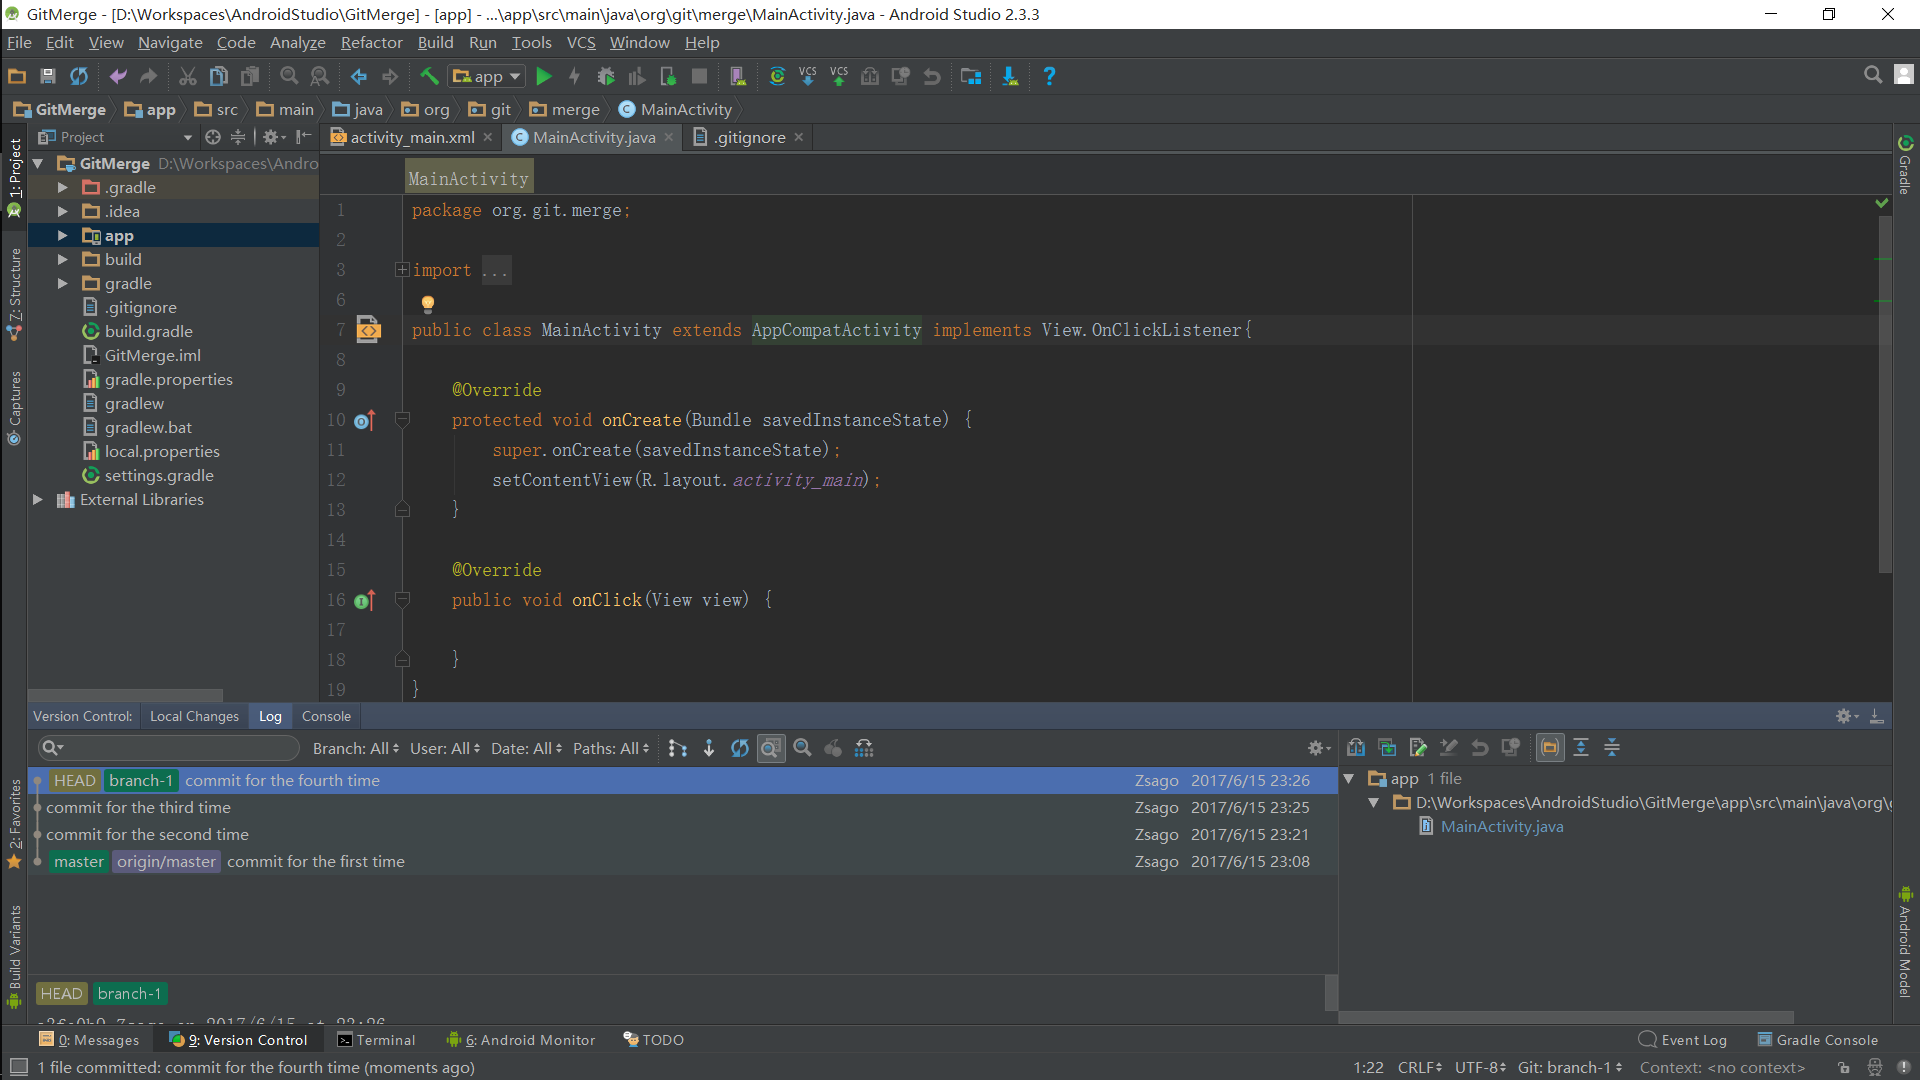Click the Cherry-pick icon in log toolbar

(x=833, y=748)
